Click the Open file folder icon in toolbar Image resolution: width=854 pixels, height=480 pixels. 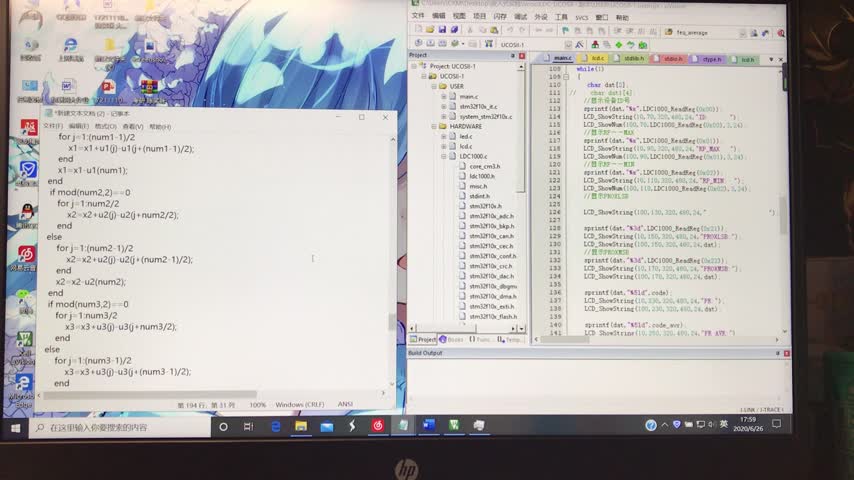(x=429, y=30)
